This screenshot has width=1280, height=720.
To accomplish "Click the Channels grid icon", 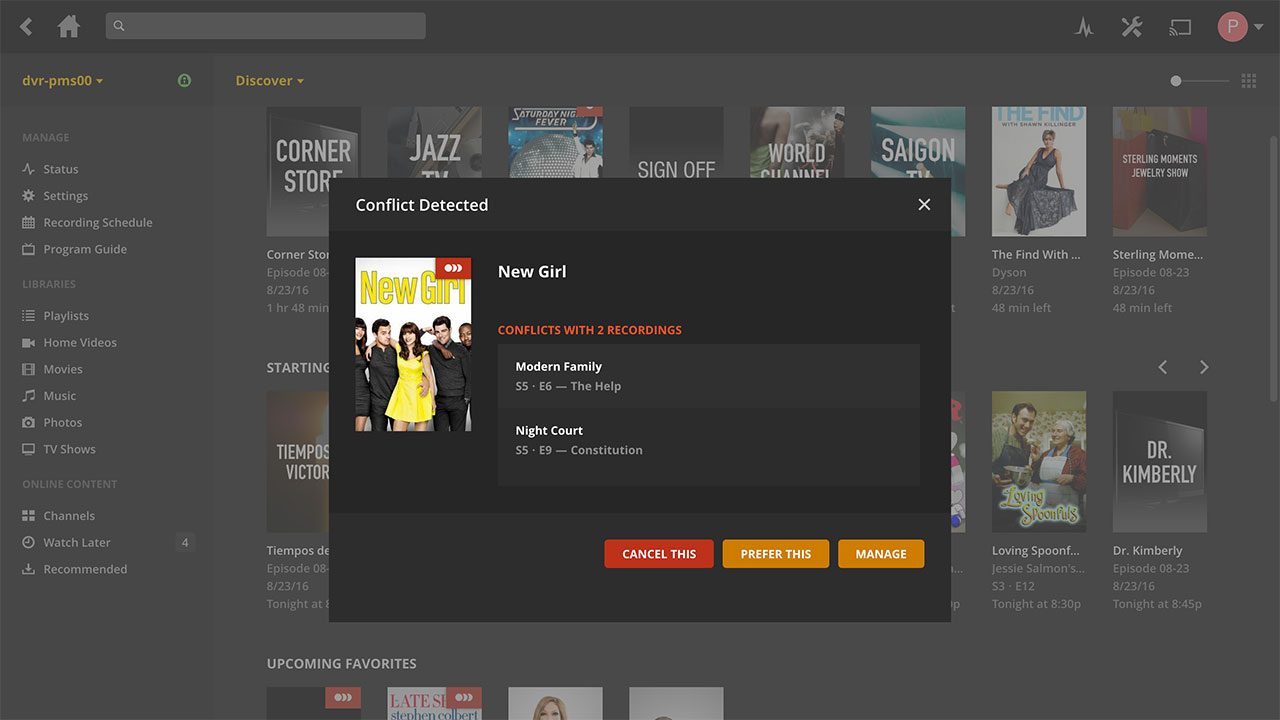I will (x=29, y=516).
